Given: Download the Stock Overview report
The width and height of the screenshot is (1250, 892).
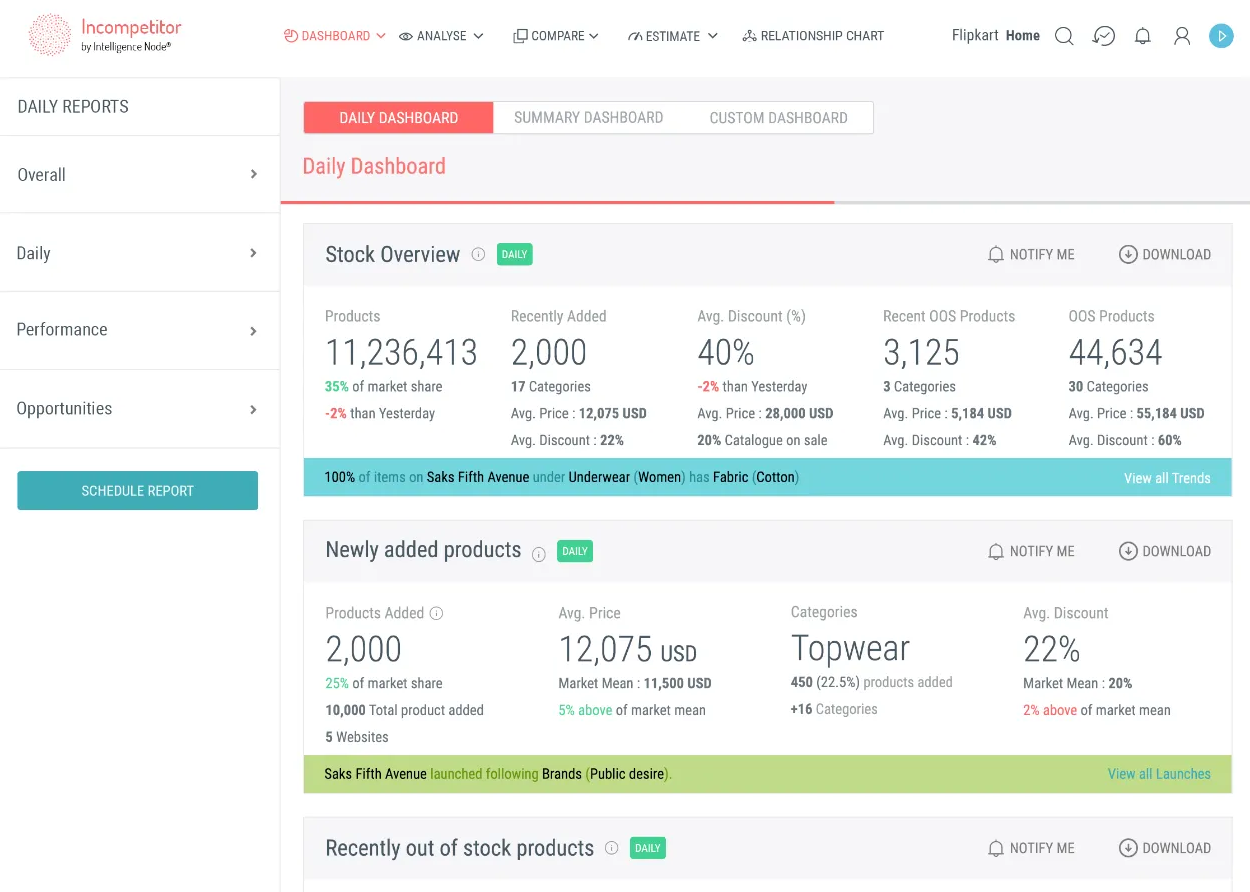Looking at the screenshot, I should pyautogui.click(x=1164, y=254).
